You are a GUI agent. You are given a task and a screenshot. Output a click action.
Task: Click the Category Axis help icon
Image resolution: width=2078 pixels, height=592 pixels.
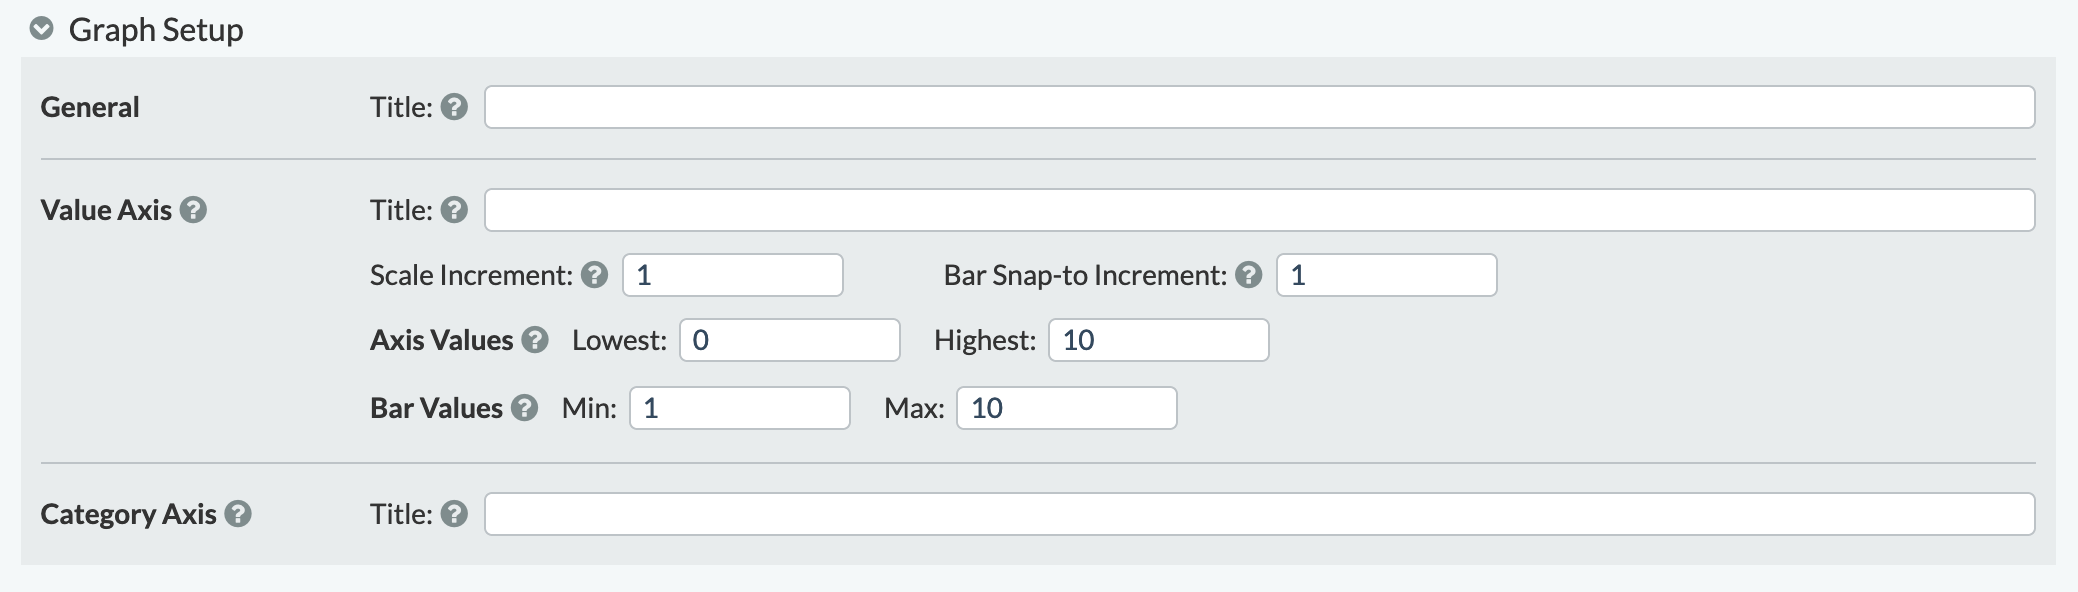click(238, 514)
